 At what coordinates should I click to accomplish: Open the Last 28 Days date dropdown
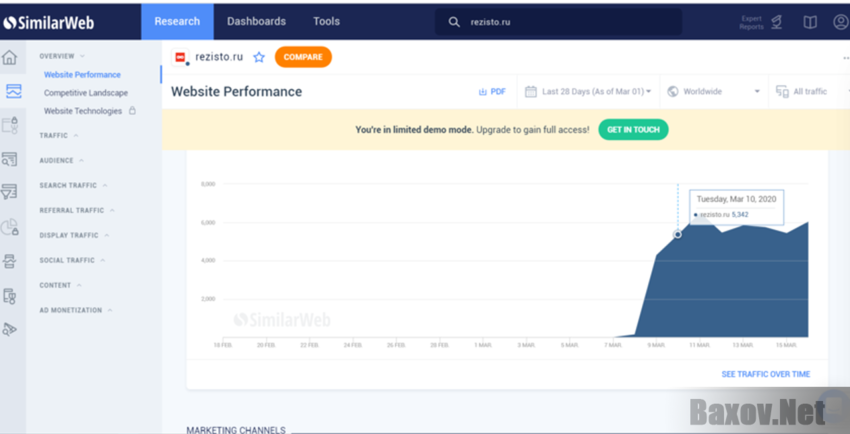(588, 92)
